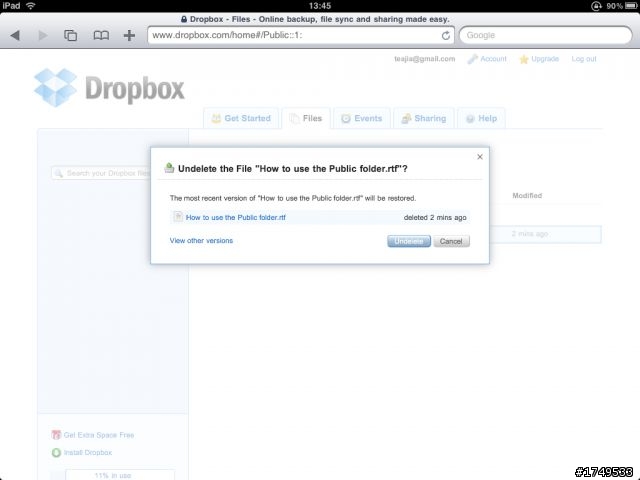Click the gift icon beside Get Extra Space
640x480 pixels.
(56, 435)
